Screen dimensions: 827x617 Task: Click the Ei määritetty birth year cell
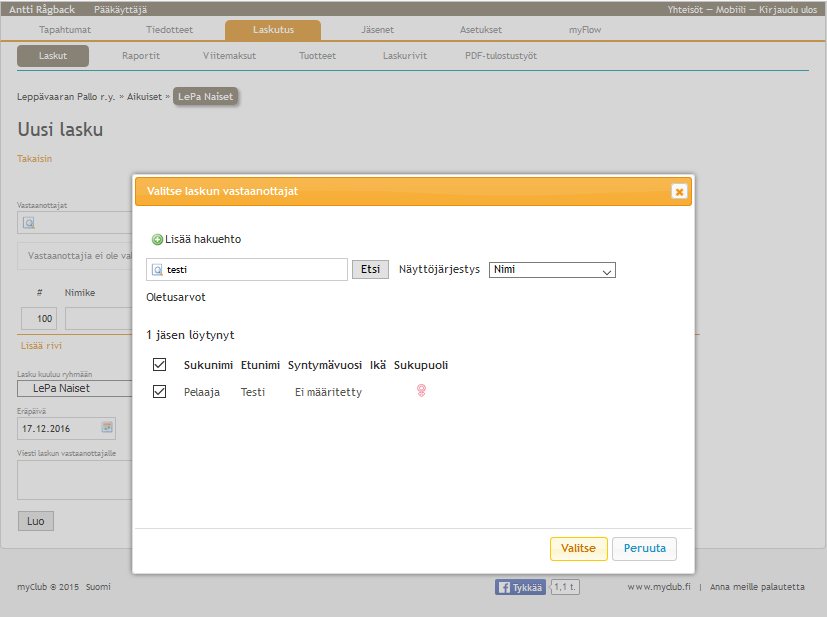pos(328,392)
